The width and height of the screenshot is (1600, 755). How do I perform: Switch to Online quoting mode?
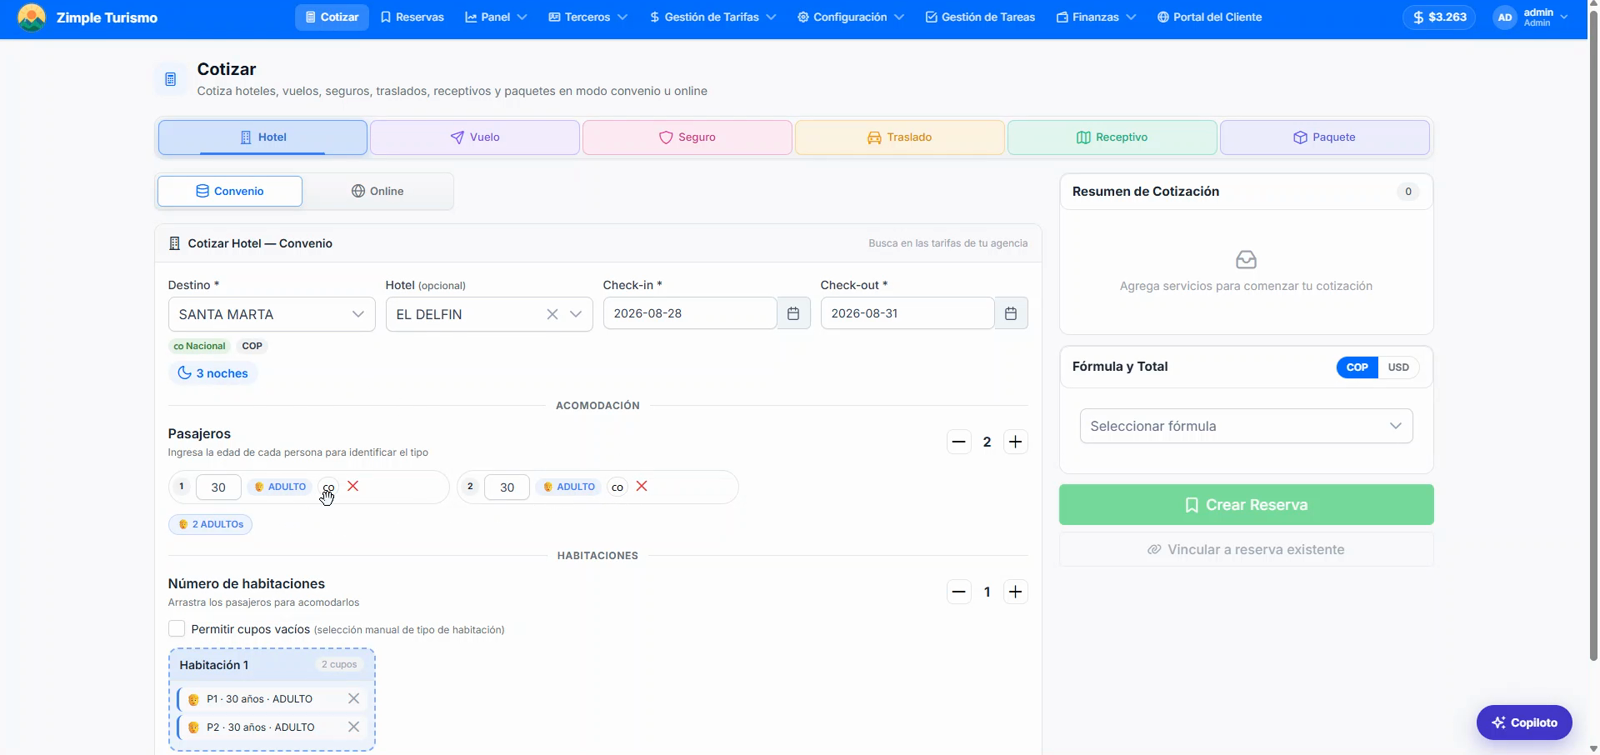coord(378,191)
